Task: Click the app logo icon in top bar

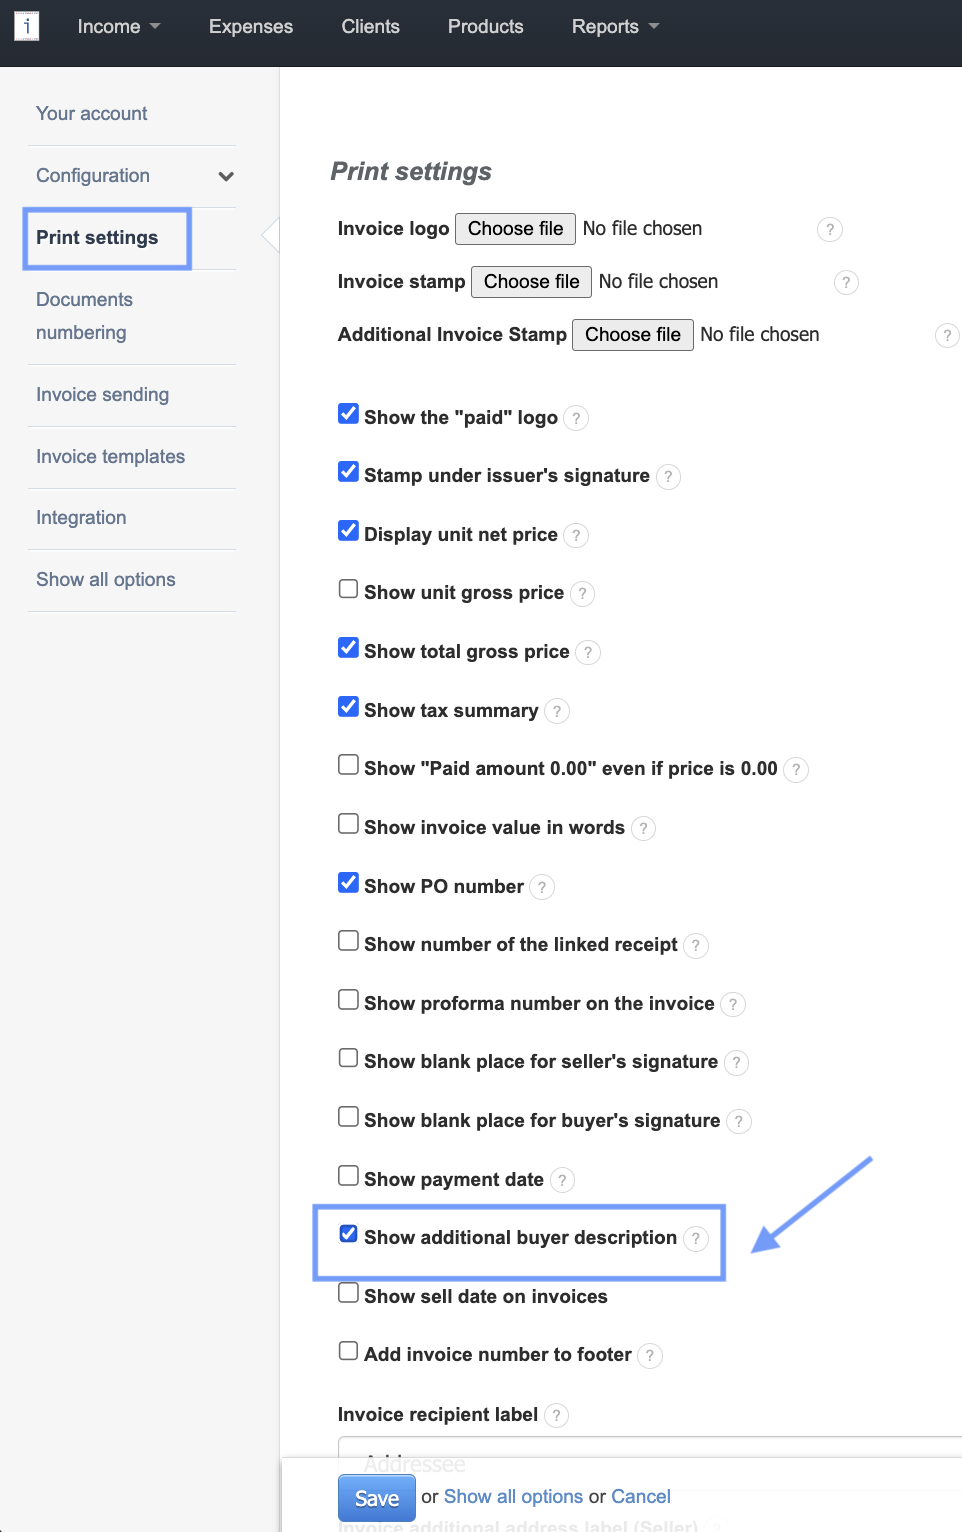Action: (x=27, y=26)
